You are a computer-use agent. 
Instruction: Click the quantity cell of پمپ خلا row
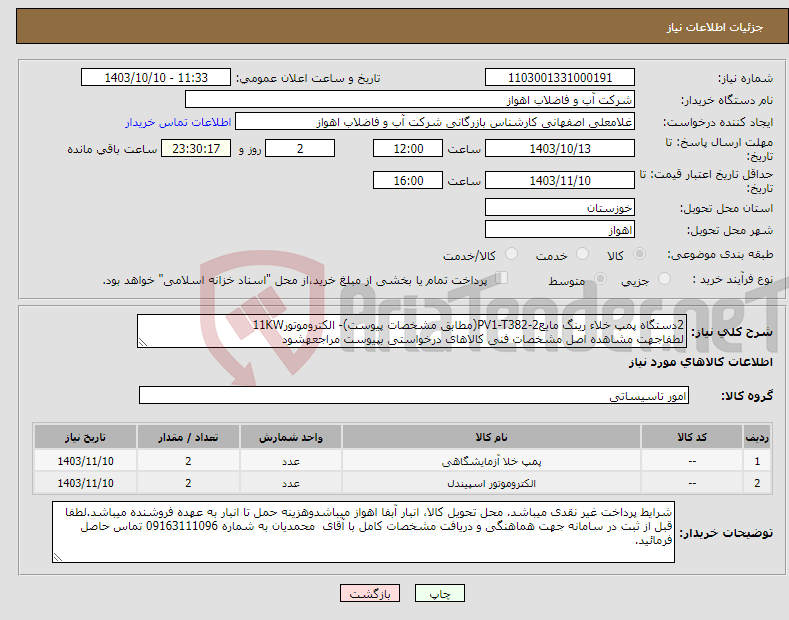(188, 461)
